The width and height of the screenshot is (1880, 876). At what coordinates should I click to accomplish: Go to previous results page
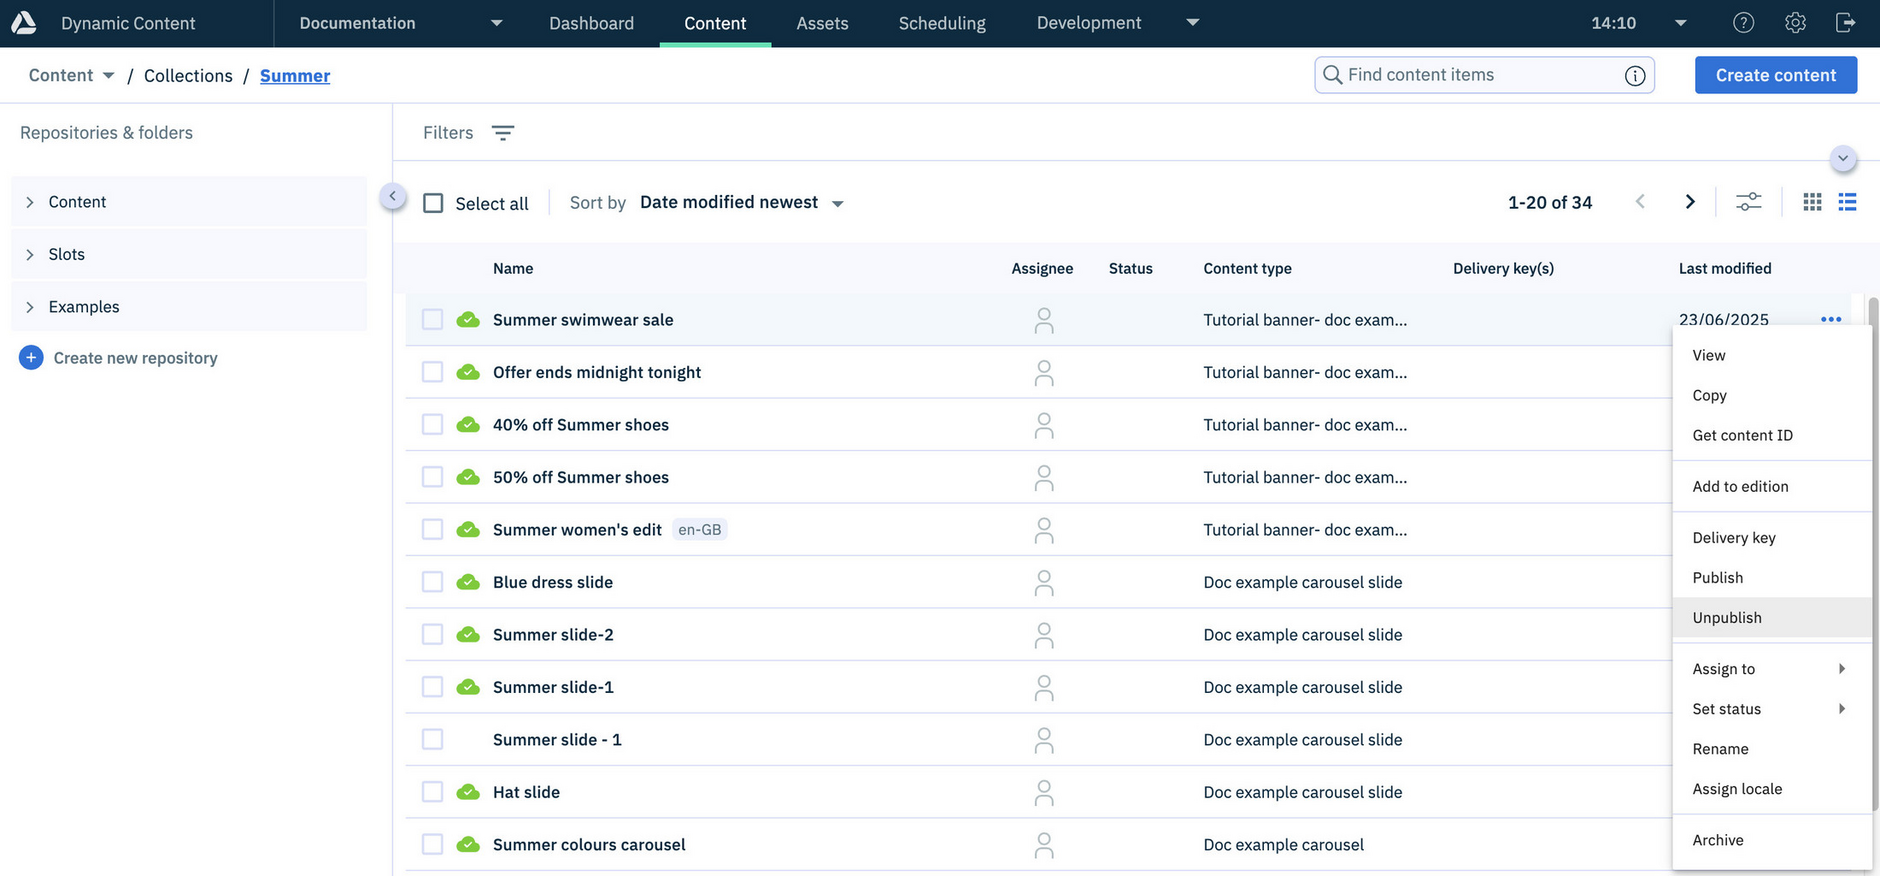point(1640,202)
